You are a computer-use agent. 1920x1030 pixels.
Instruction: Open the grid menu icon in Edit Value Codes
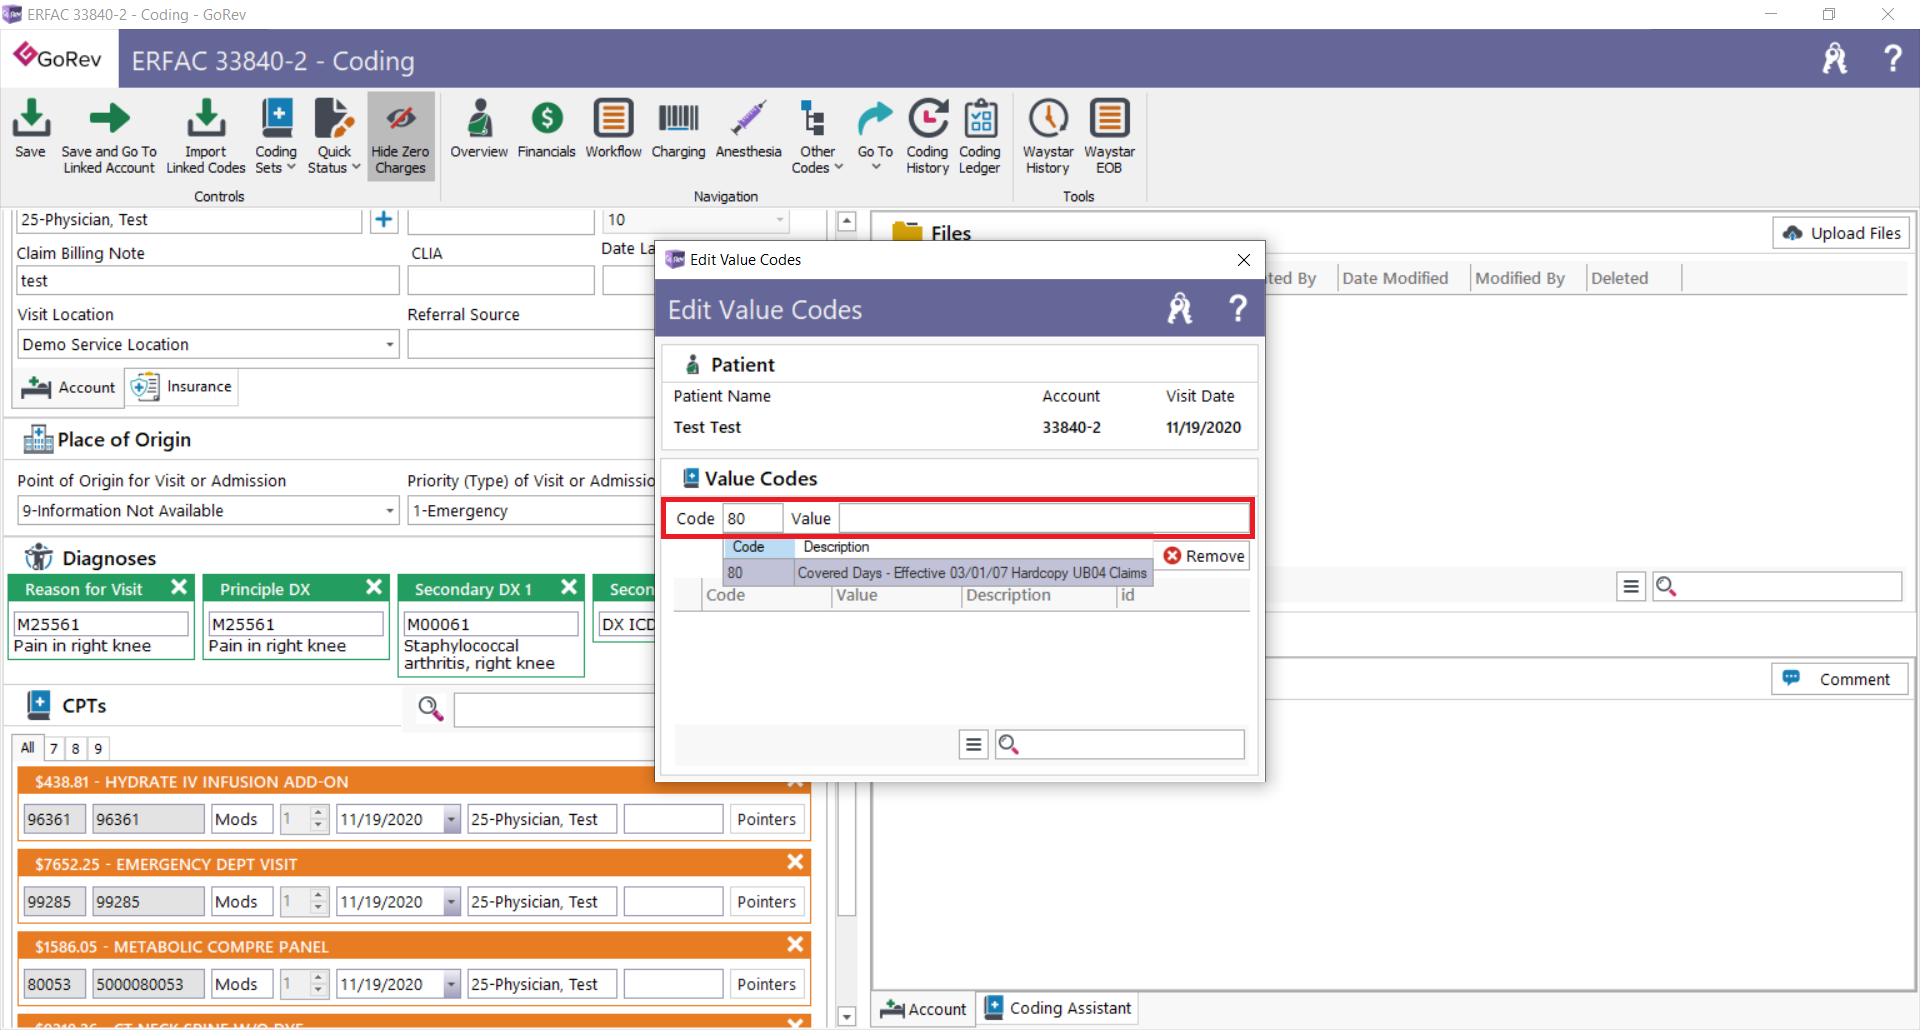[x=973, y=744]
